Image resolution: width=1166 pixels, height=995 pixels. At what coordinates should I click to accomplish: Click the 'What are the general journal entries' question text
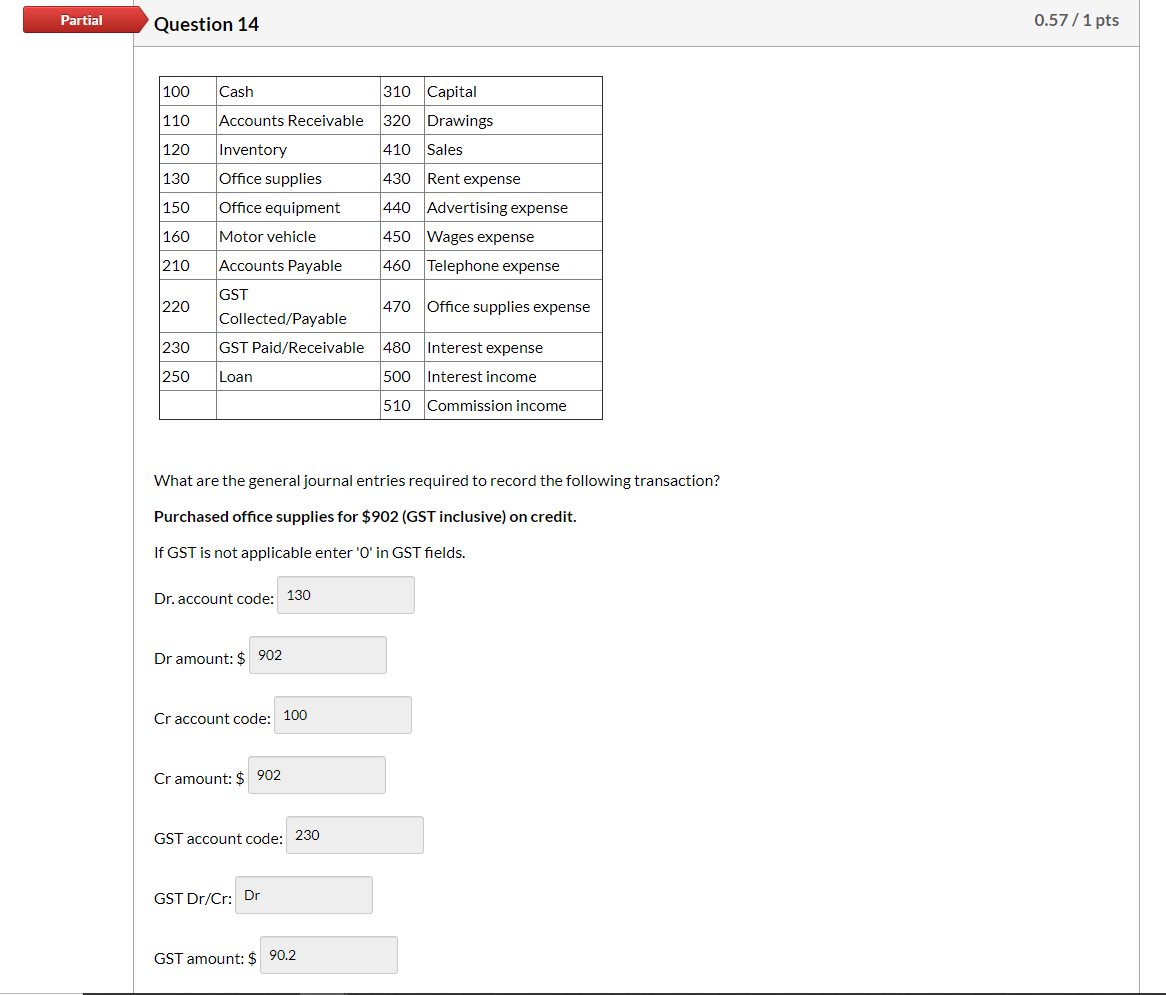(437, 481)
